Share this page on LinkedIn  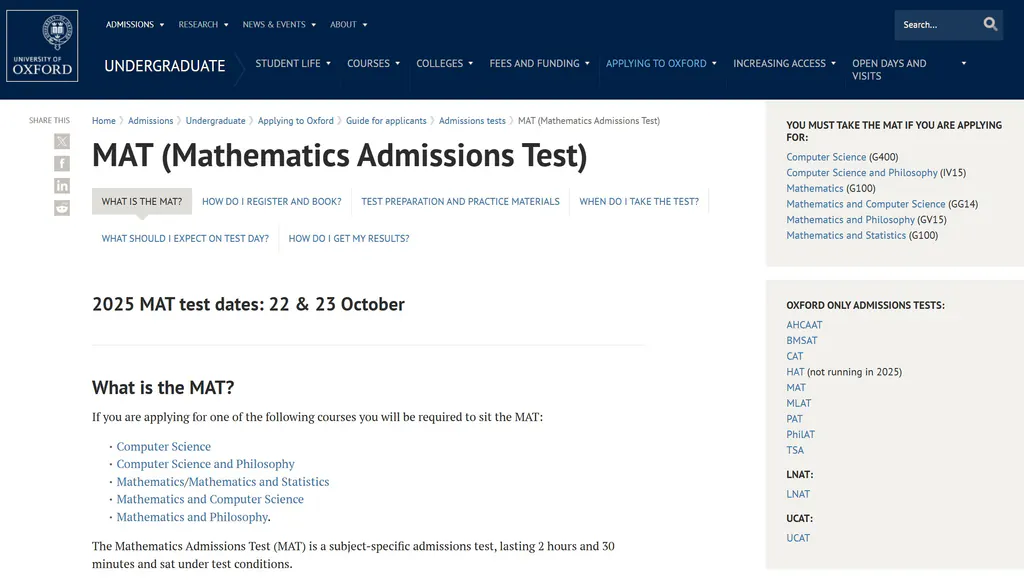(x=62, y=186)
